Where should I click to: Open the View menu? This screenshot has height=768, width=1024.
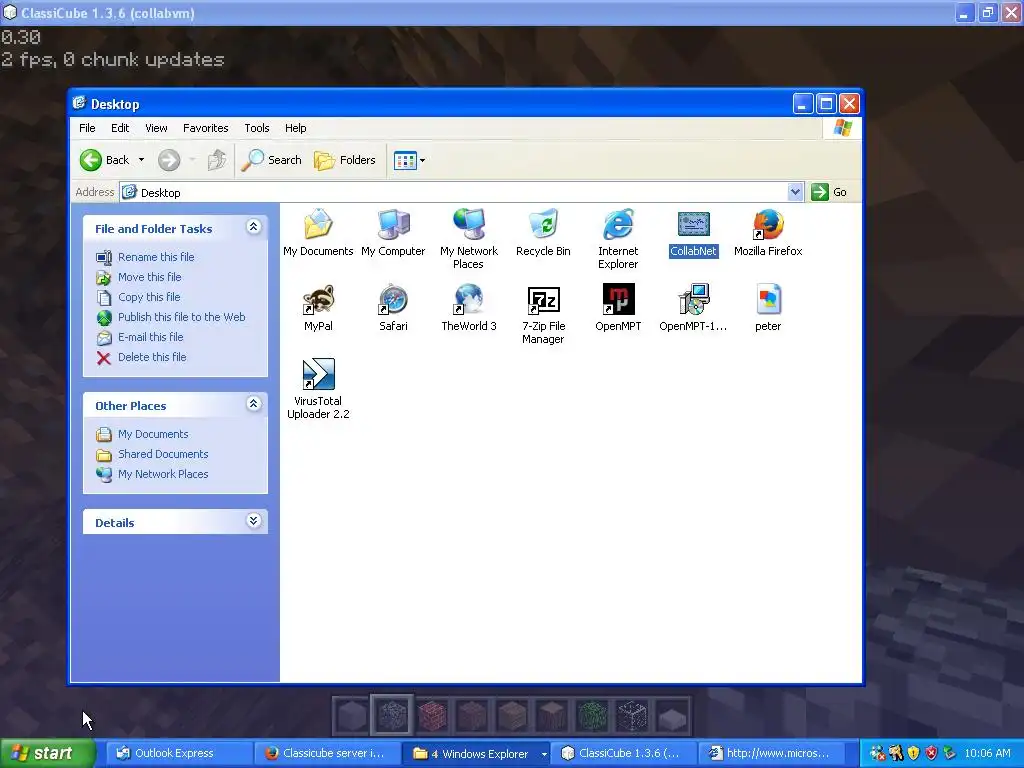pyautogui.click(x=156, y=128)
